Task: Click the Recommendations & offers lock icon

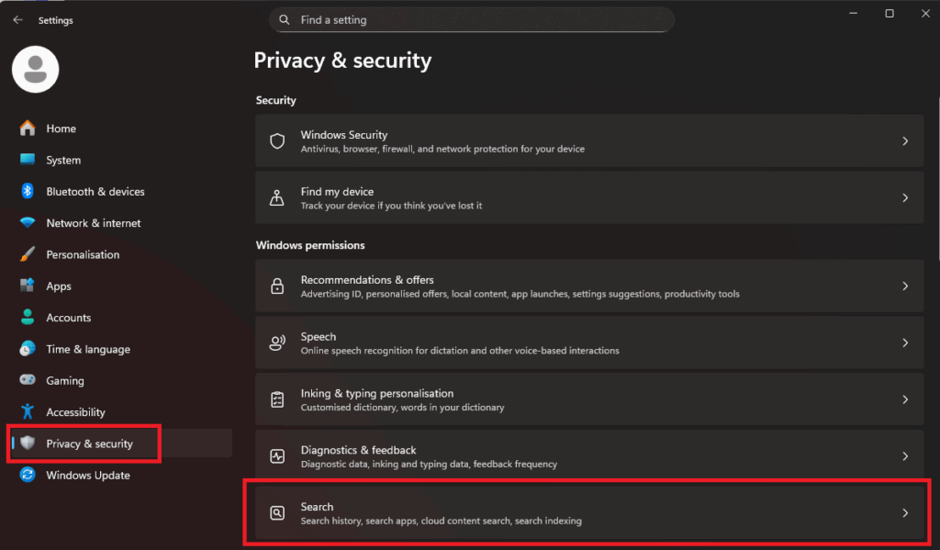Action: [x=277, y=286]
